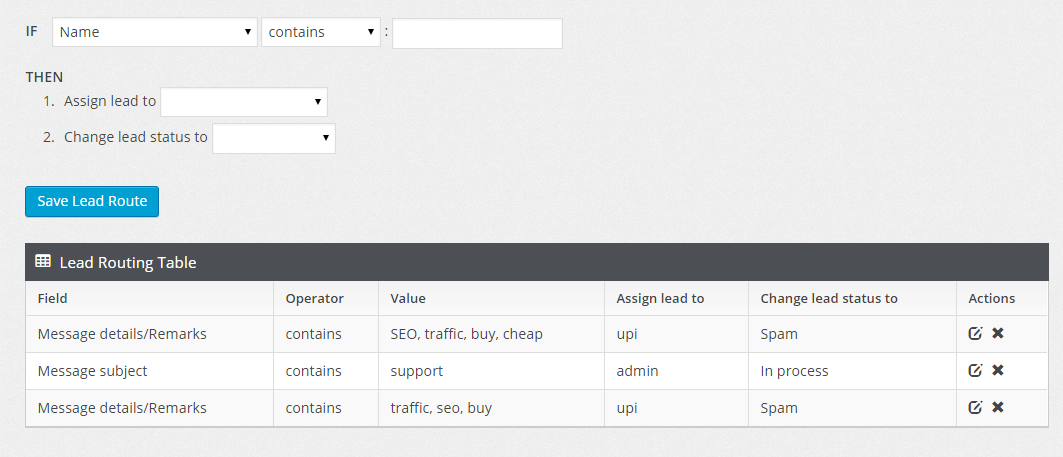Click the table icon beside Lead Routing Table
This screenshot has height=457, width=1063.
pos(43,262)
